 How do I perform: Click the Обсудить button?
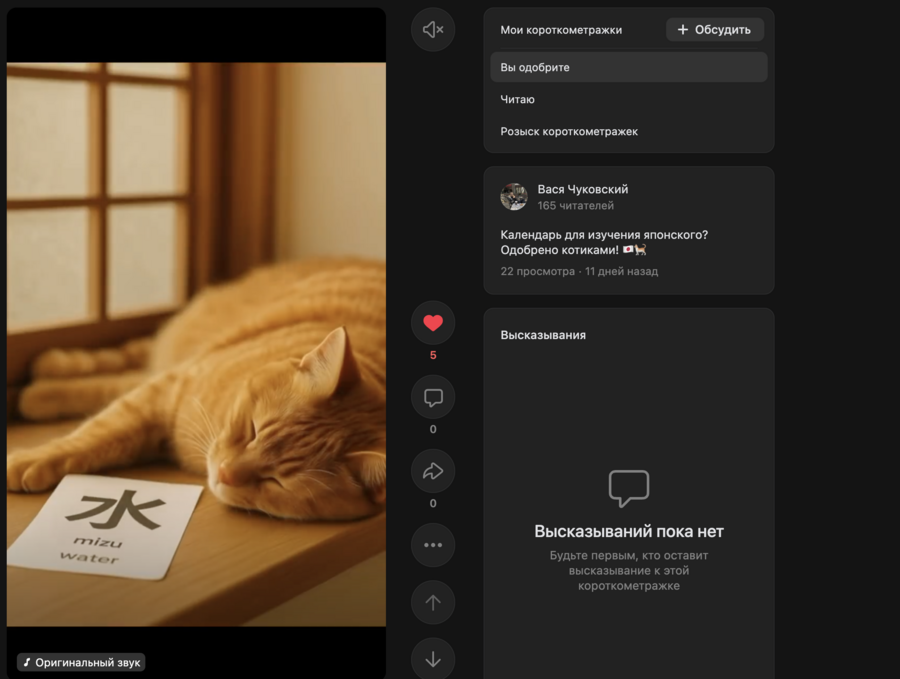[x=715, y=29]
